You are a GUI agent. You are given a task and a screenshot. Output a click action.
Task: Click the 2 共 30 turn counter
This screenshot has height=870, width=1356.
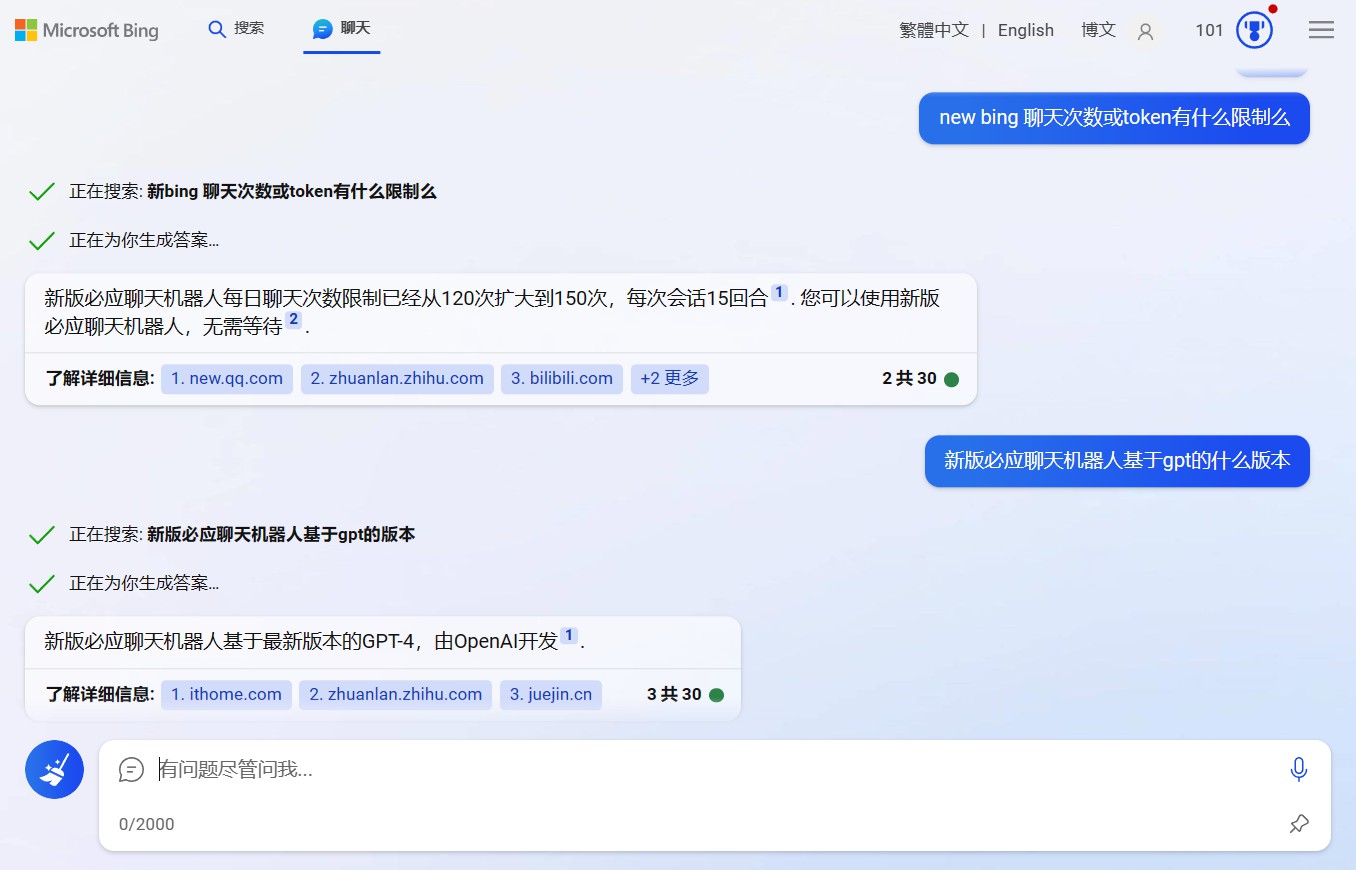(909, 379)
